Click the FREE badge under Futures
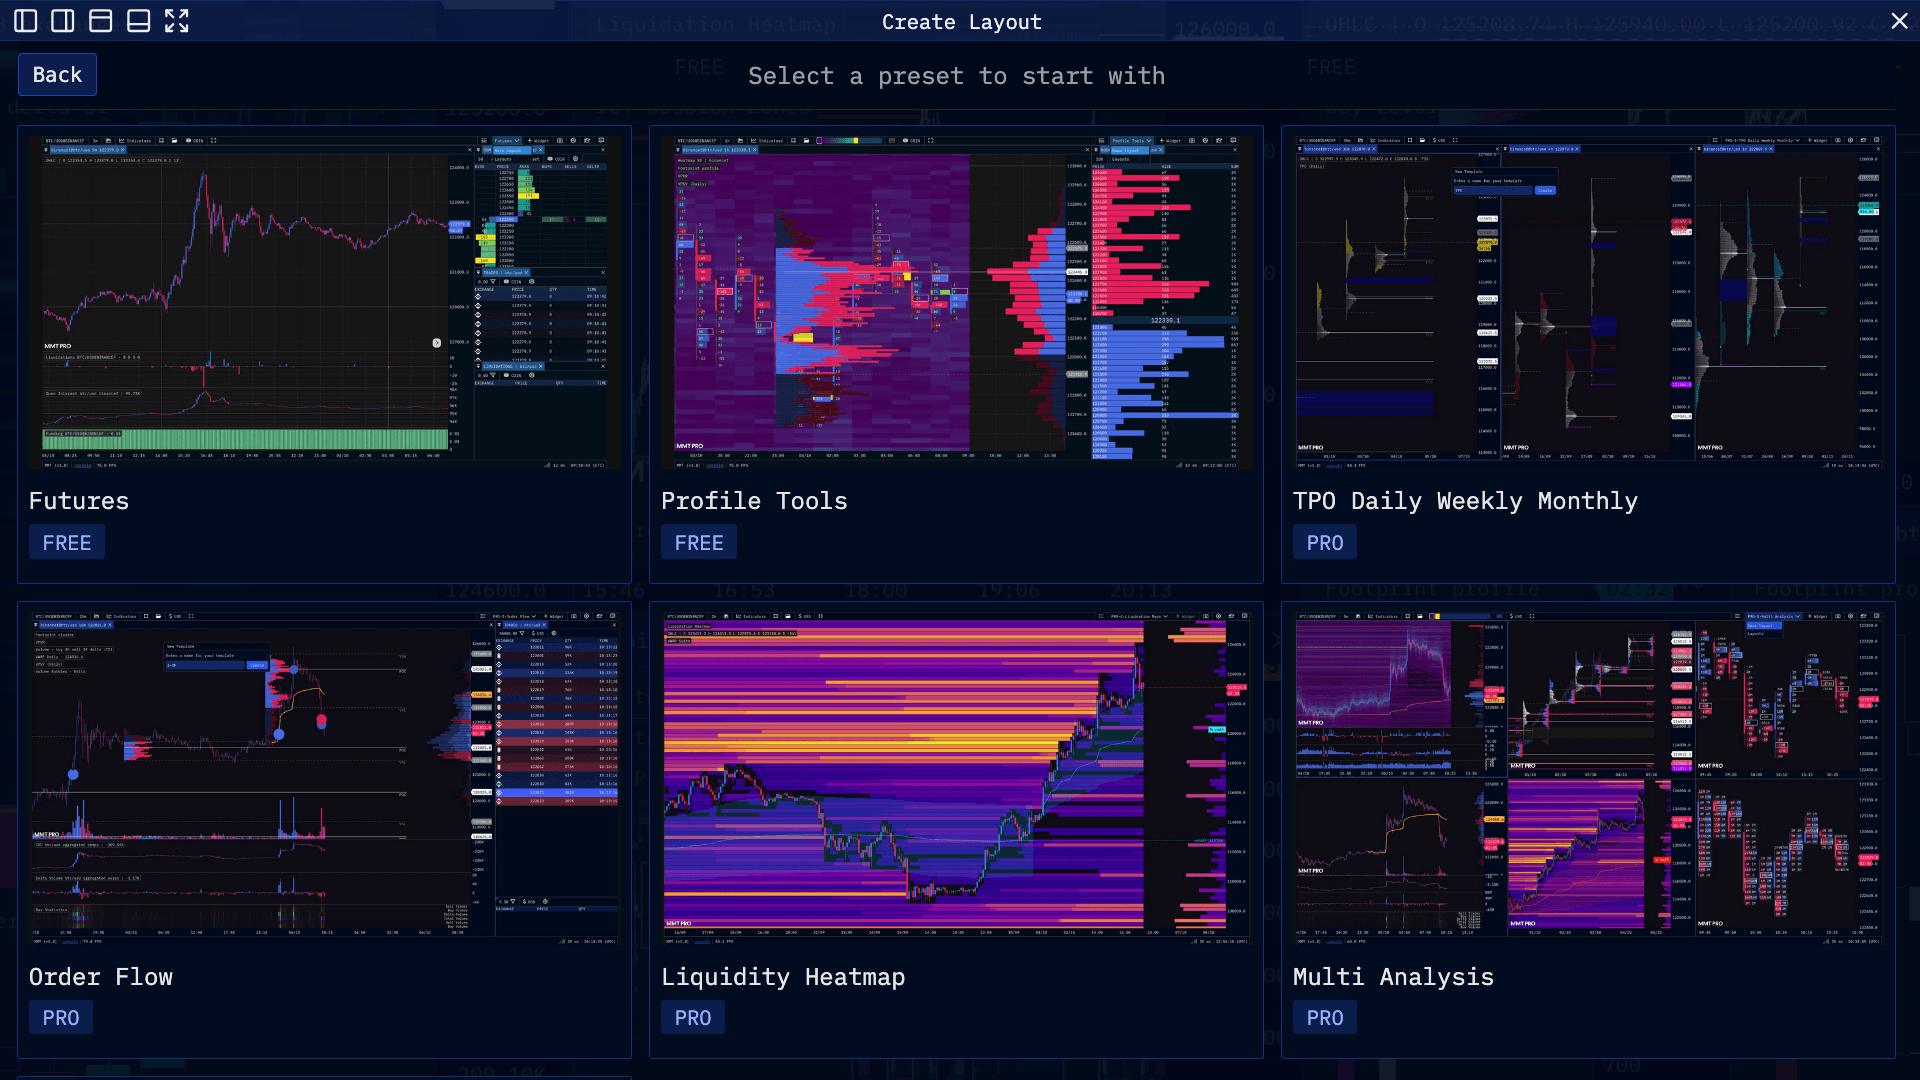1920x1080 pixels. click(66, 543)
